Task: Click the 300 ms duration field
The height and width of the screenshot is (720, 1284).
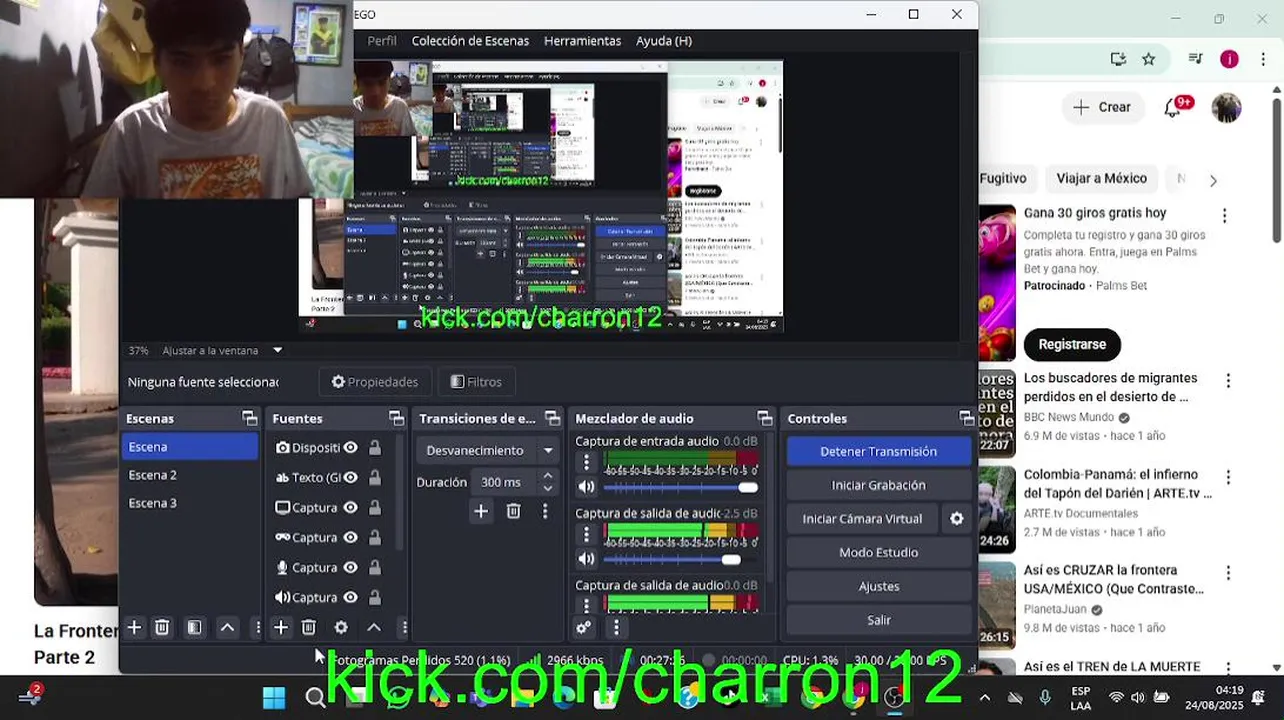Action: (x=504, y=482)
